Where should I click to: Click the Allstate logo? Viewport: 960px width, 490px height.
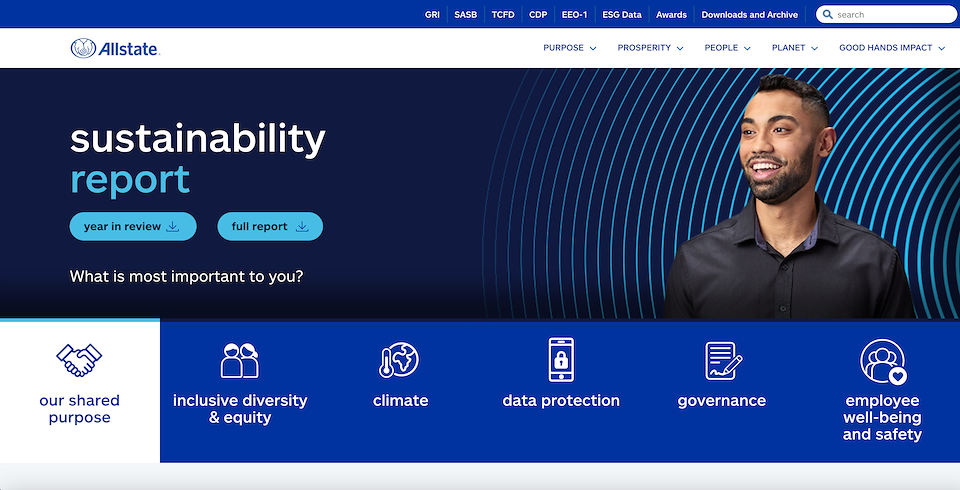(x=115, y=48)
